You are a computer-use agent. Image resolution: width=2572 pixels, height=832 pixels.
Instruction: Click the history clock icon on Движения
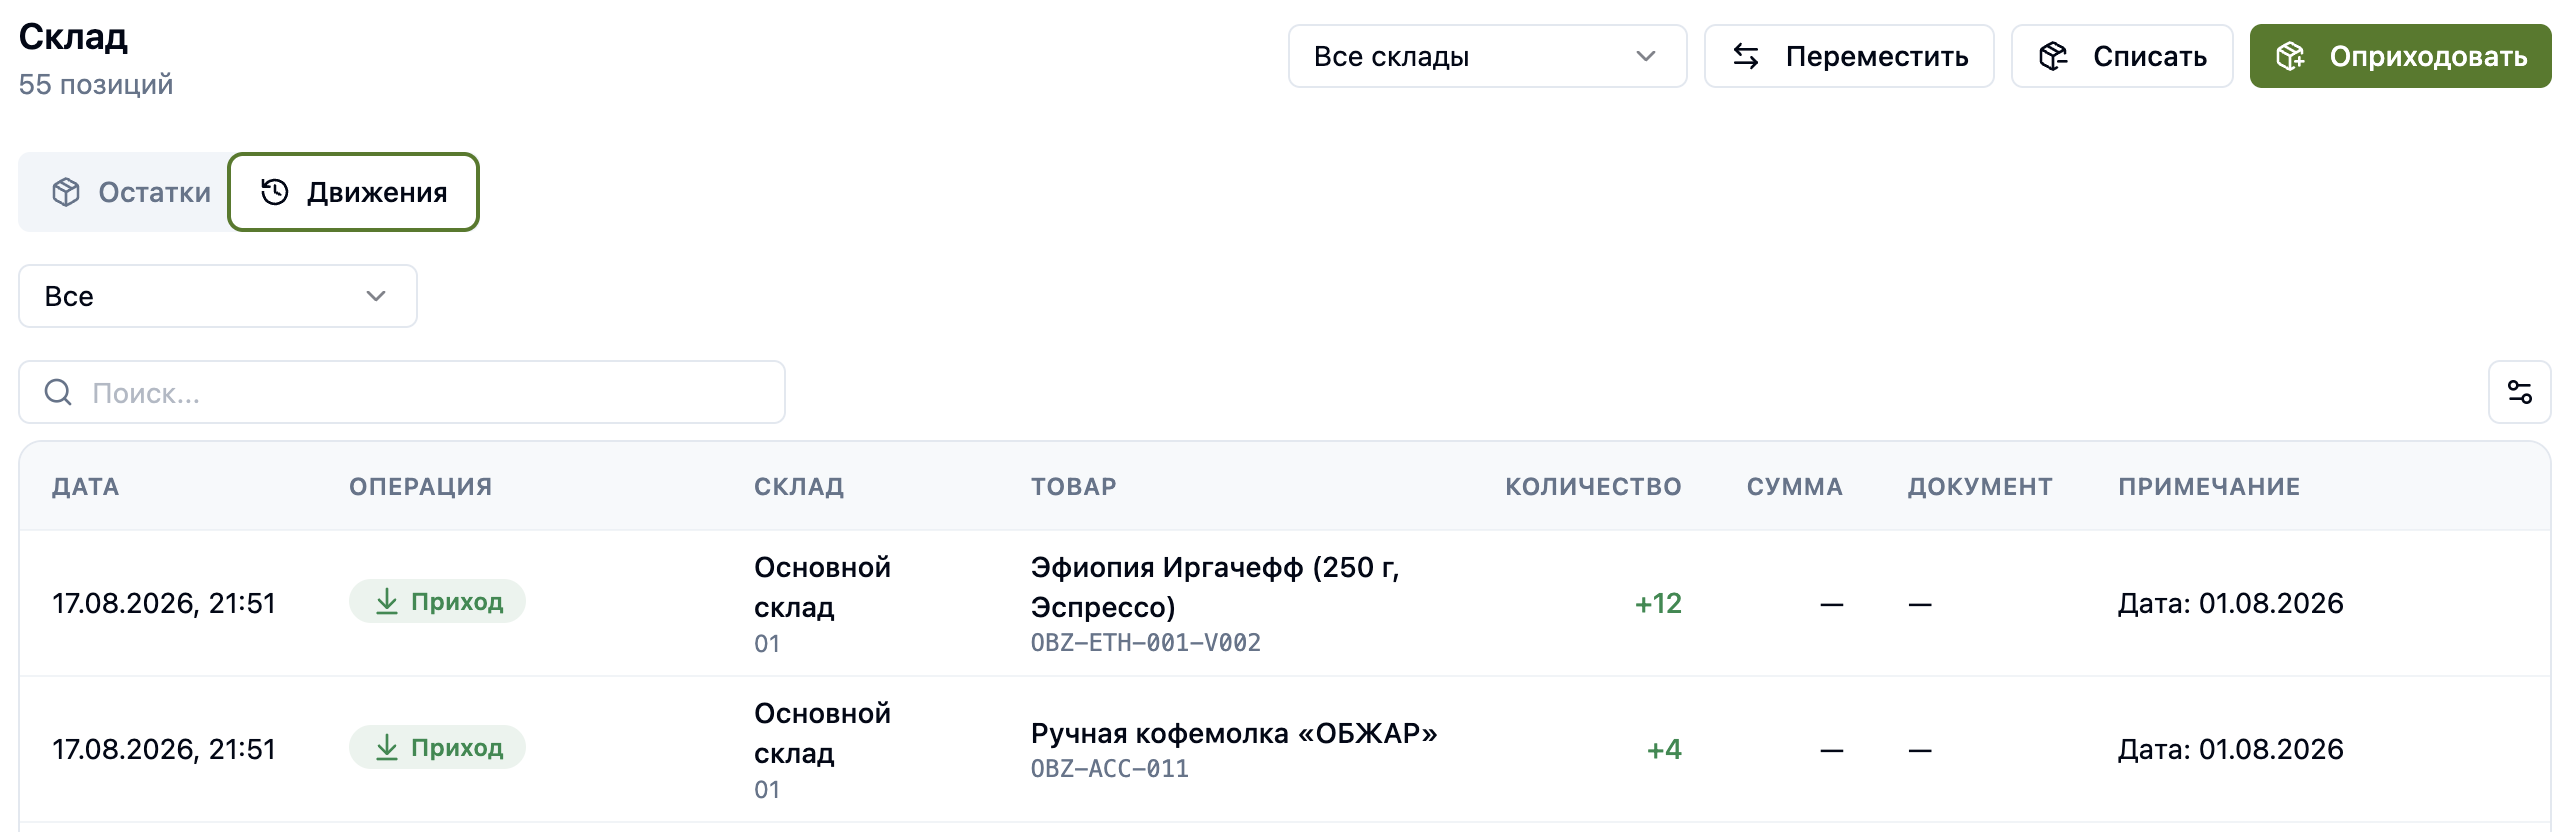pos(275,192)
